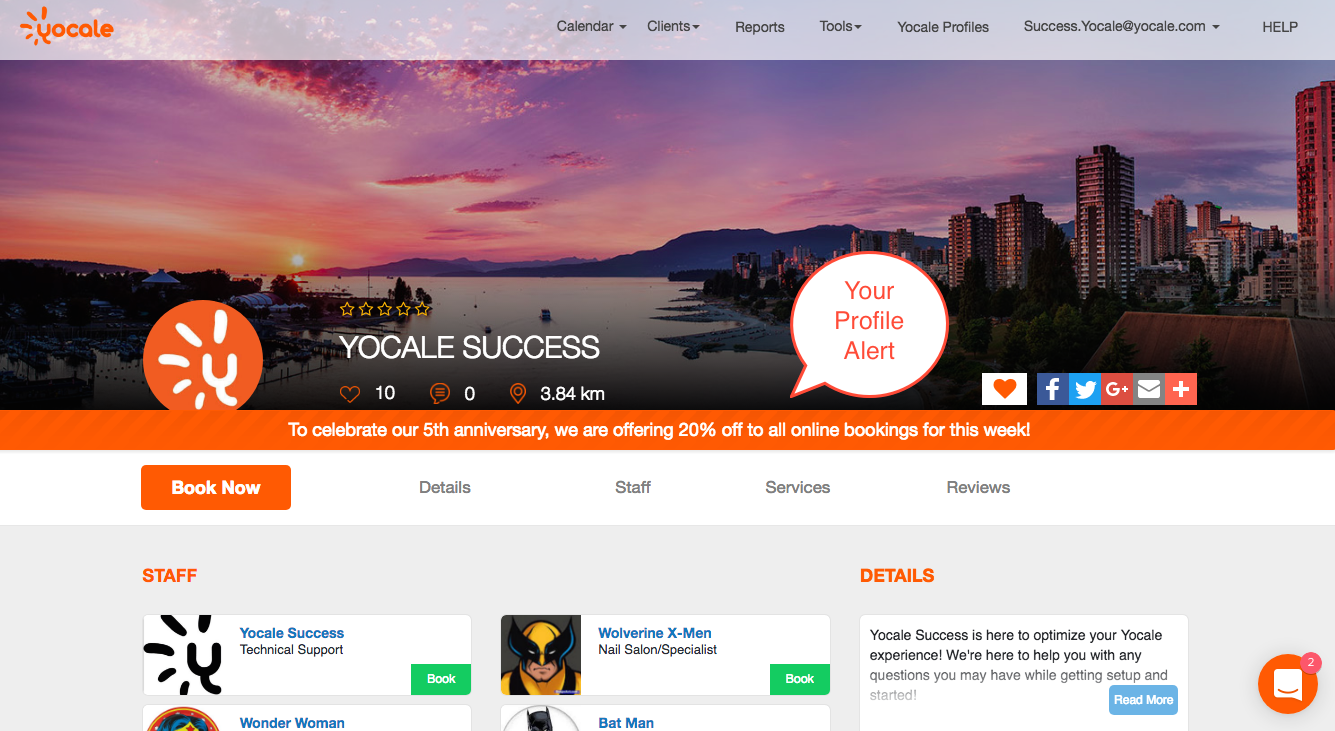The width and height of the screenshot is (1335, 731).
Task: Open the Success.Yocale@yocale.com account dropdown
Action: (1121, 26)
